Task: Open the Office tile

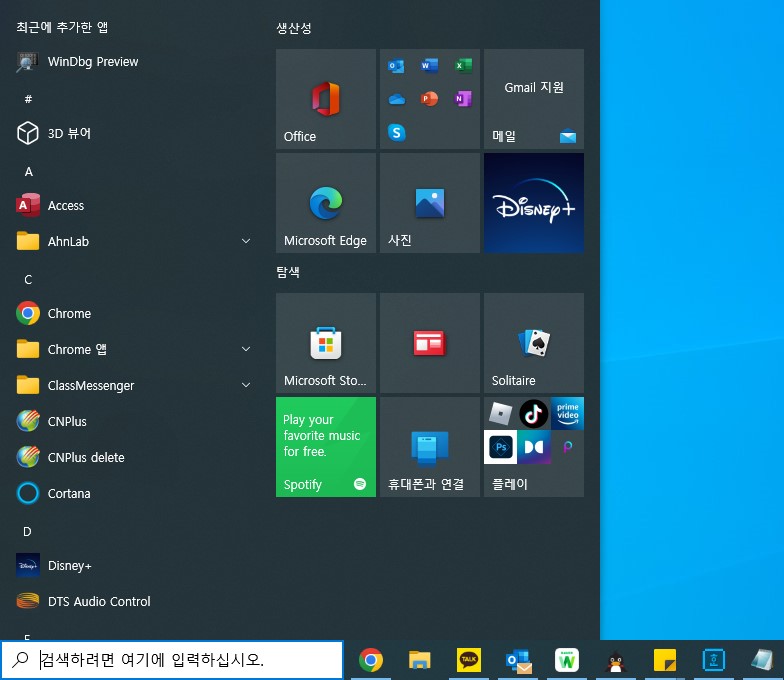Action: coord(326,99)
